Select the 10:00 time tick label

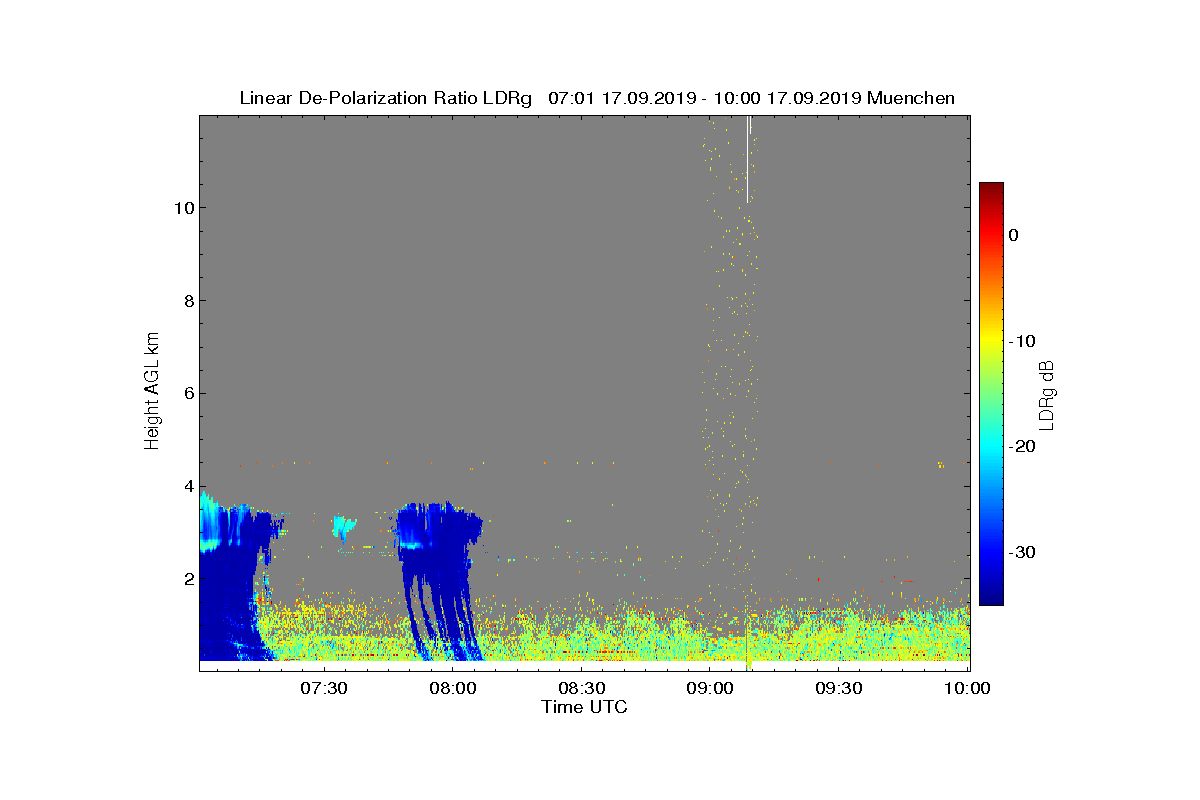[967, 688]
